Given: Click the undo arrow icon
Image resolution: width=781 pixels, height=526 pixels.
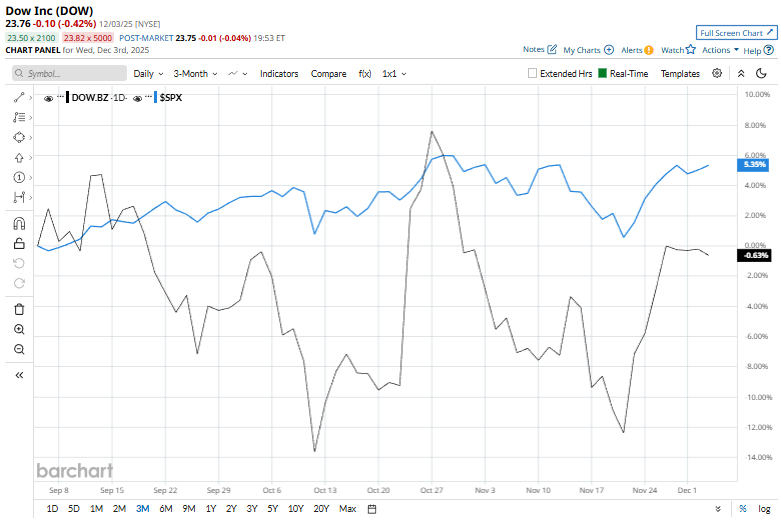Looking at the screenshot, I should pyautogui.click(x=19, y=263).
